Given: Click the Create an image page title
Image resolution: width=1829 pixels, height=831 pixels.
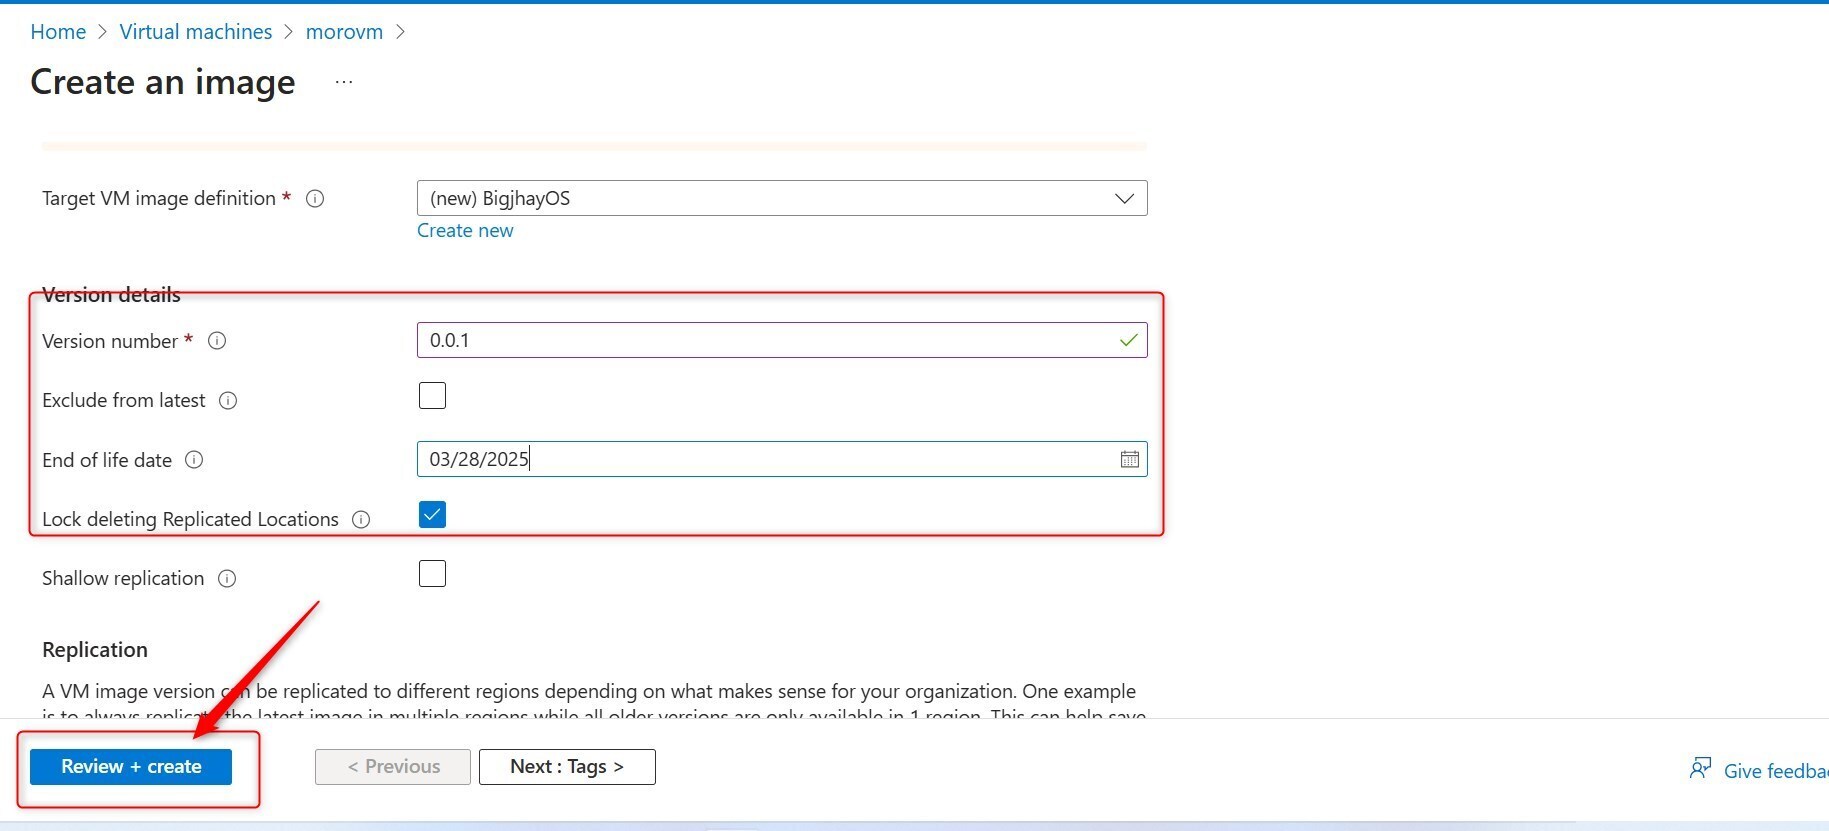Looking at the screenshot, I should click(x=163, y=82).
